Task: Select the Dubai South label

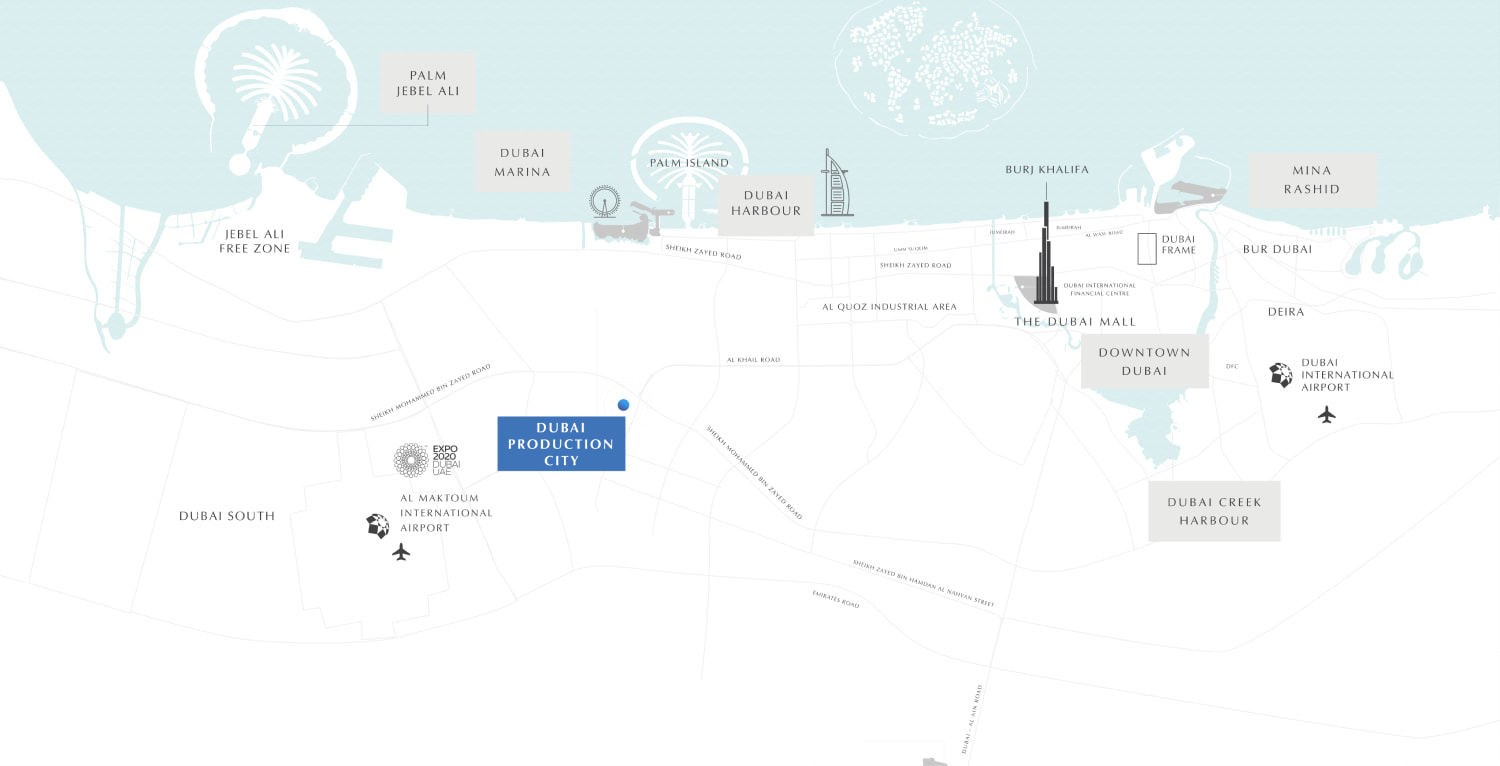Action: (227, 516)
